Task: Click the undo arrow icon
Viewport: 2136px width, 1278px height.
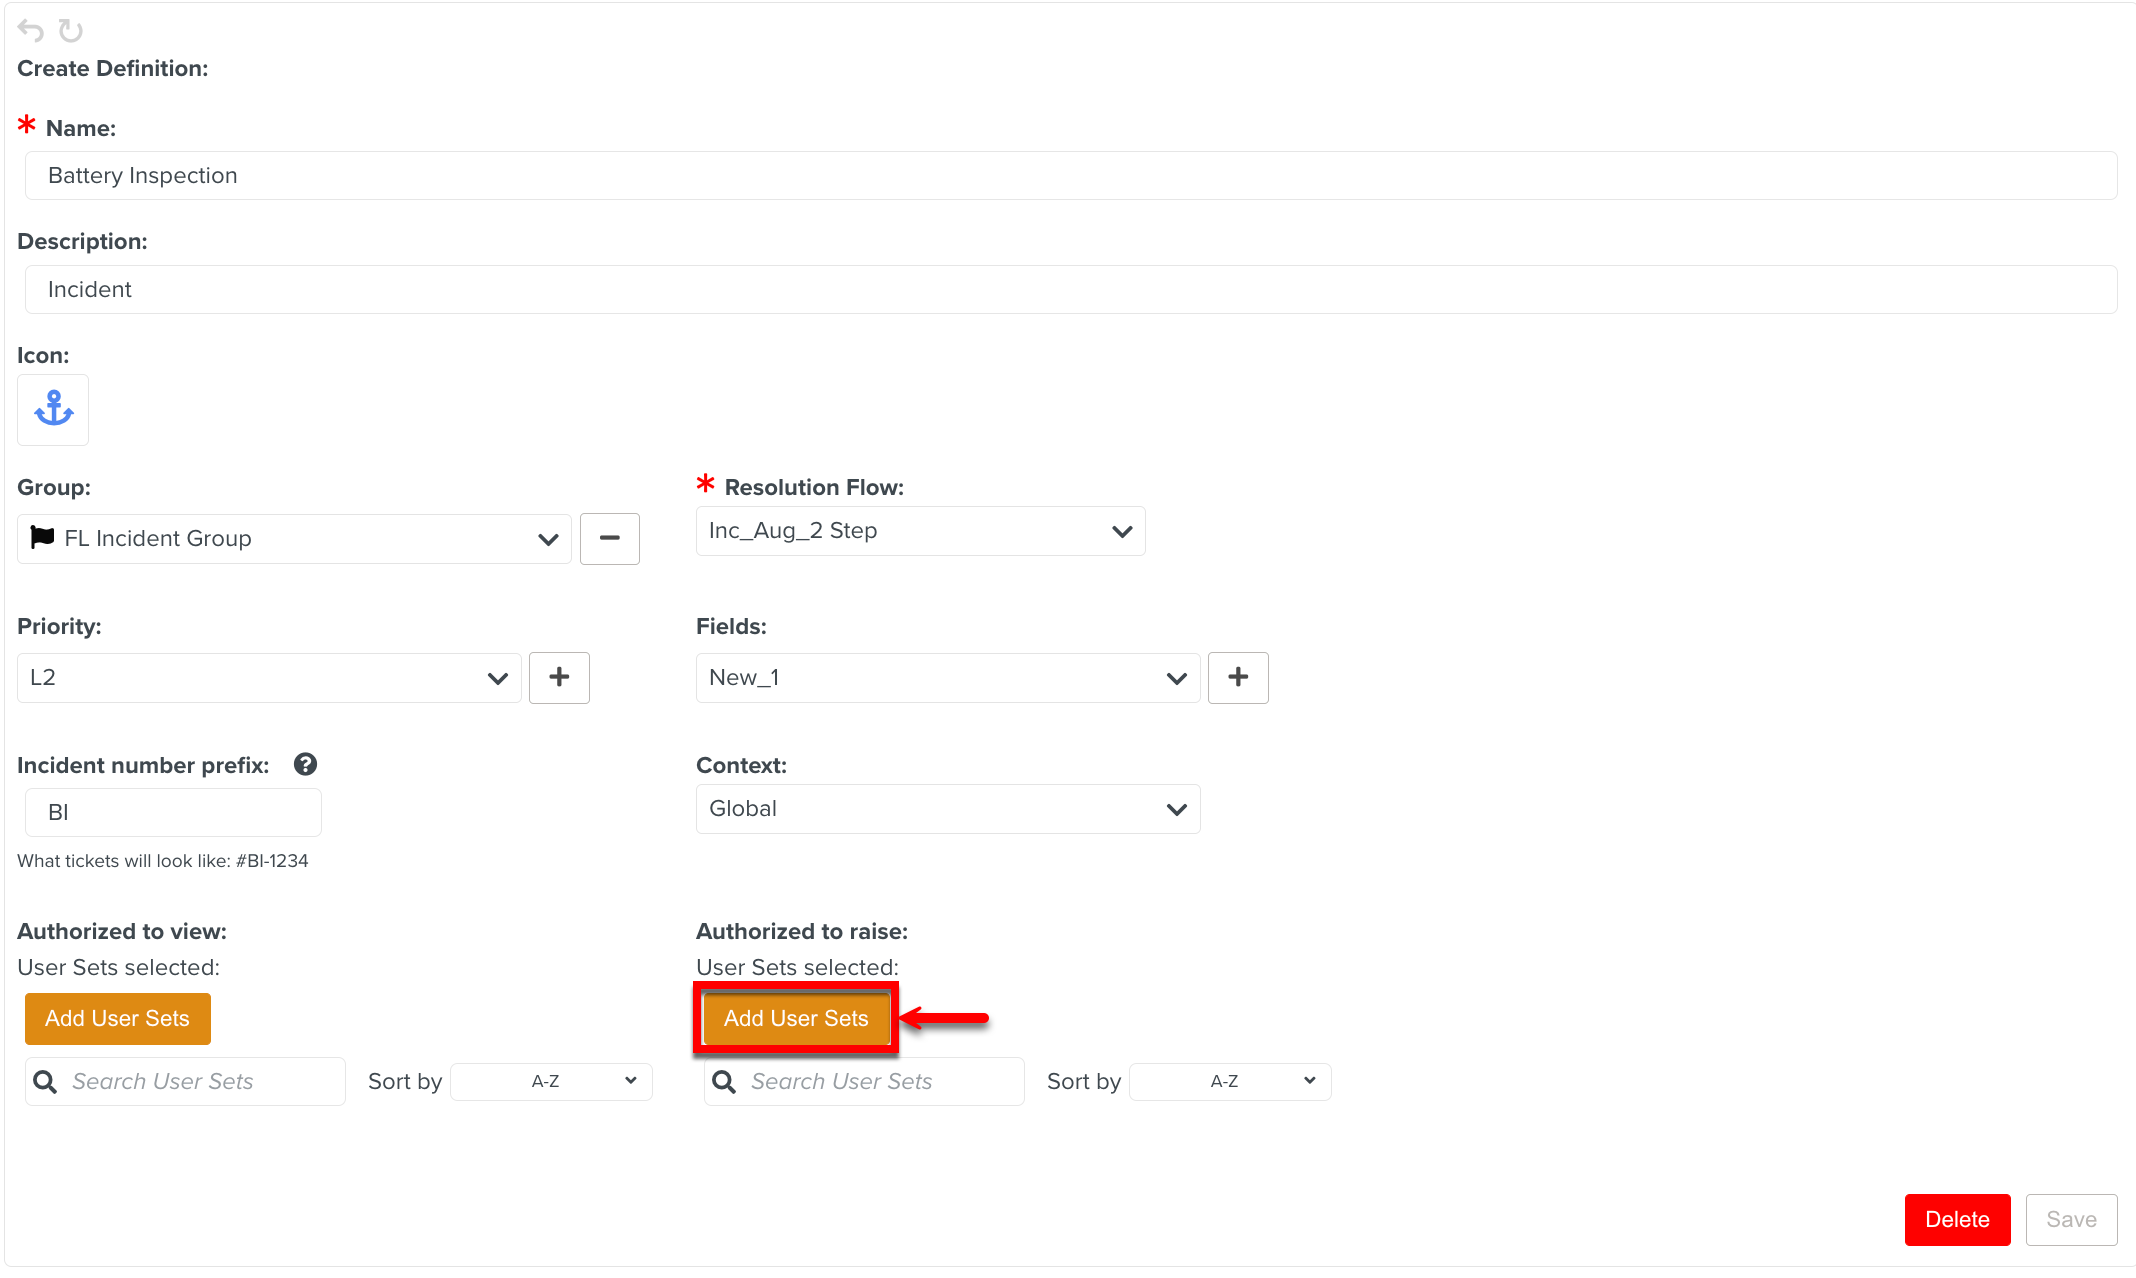Action: click(31, 31)
